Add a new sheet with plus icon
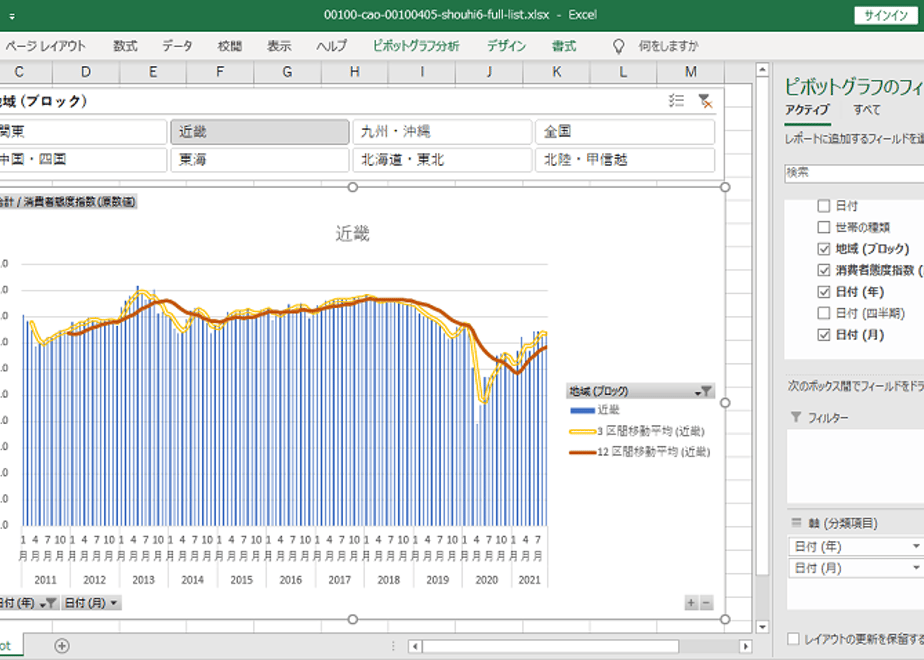 tap(62, 646)
